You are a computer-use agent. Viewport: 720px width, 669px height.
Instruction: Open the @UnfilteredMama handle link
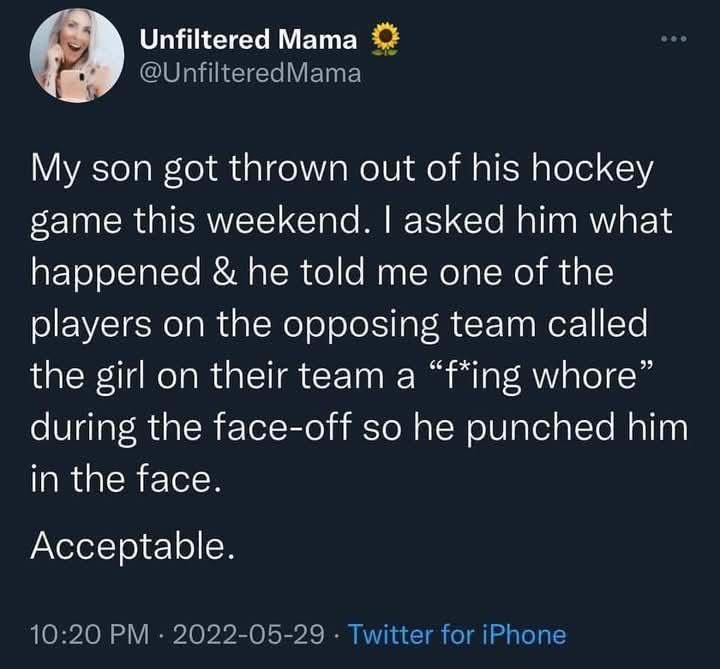249,72
